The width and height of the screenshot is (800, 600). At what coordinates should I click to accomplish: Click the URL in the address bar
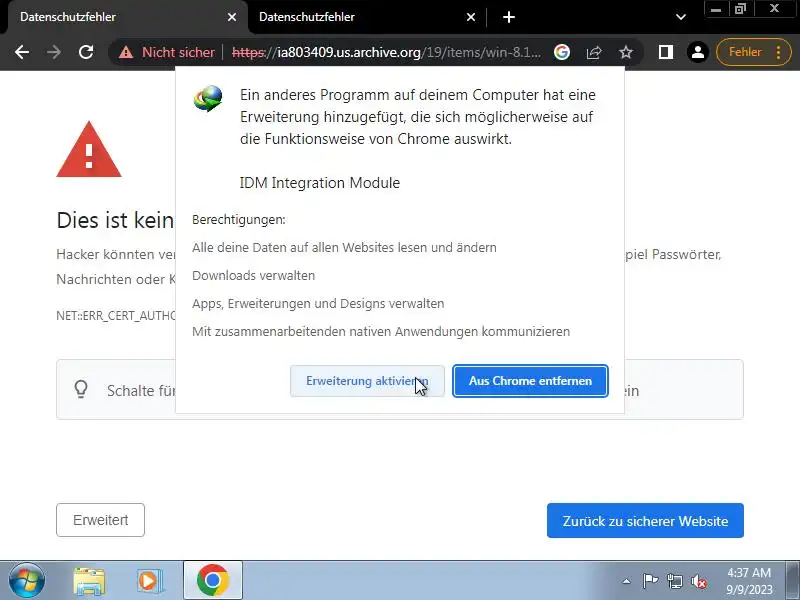(x=386, y=52)
